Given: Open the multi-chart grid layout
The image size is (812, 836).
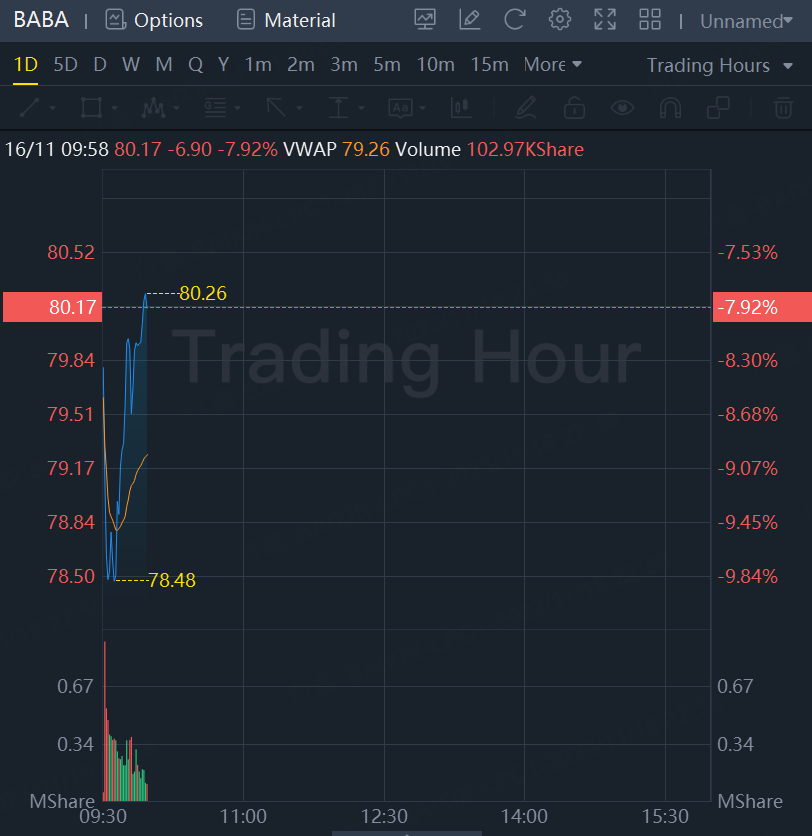Looking at the screenshot, I should (650, 20).
